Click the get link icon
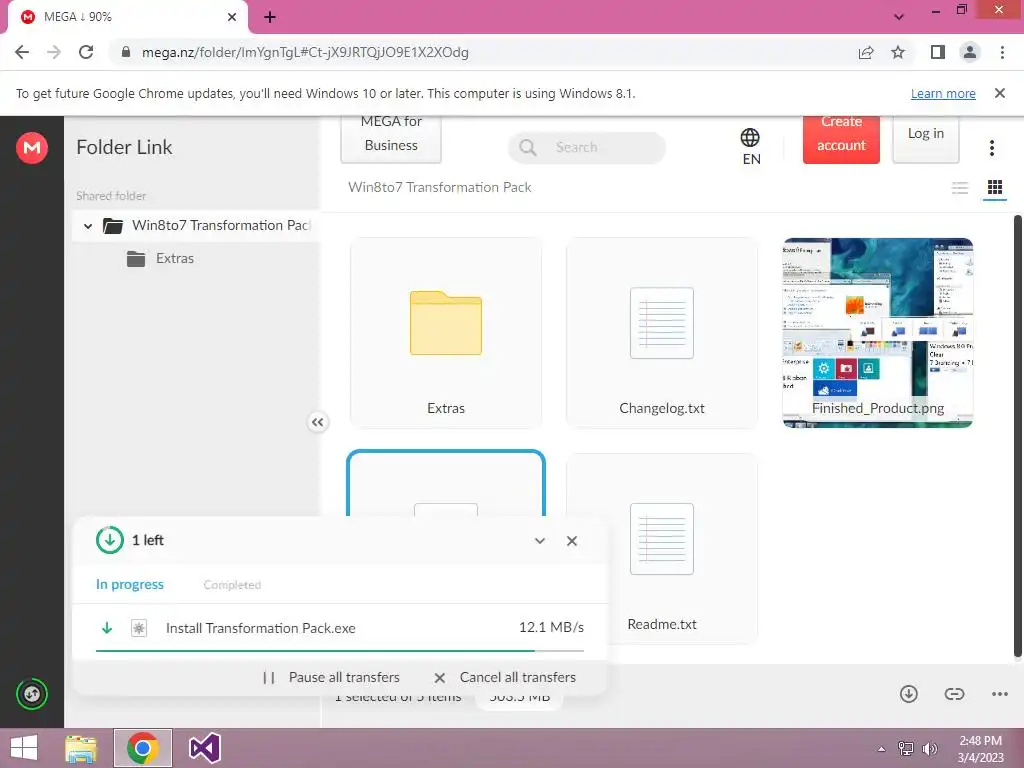1024x768 pixels. coord(954,694)
